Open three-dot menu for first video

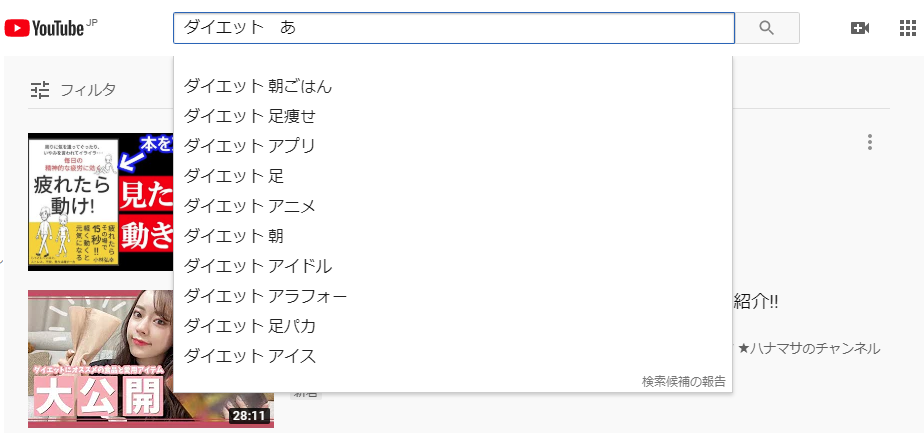(869, 142)
